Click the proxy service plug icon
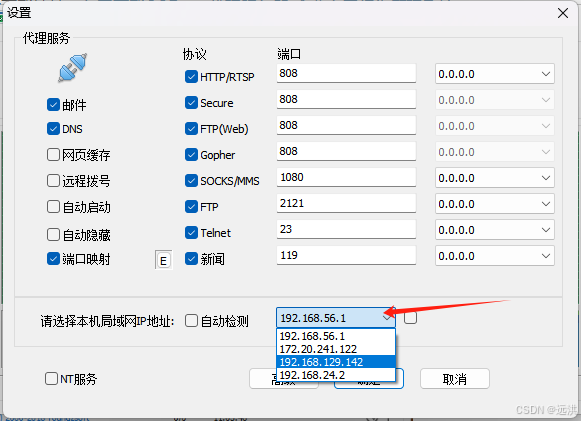The height and width of the screenshot is (421, 581). click(x=73, y=67)
